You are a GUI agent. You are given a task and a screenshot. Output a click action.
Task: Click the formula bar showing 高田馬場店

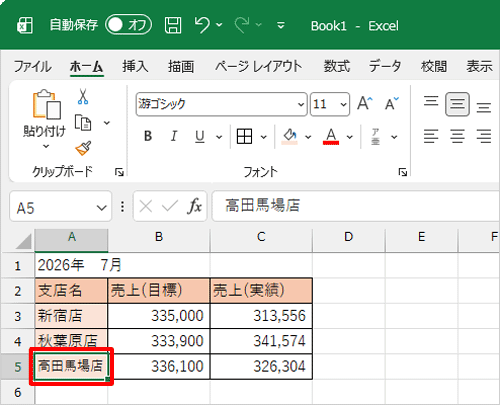(x=356, y=206)
